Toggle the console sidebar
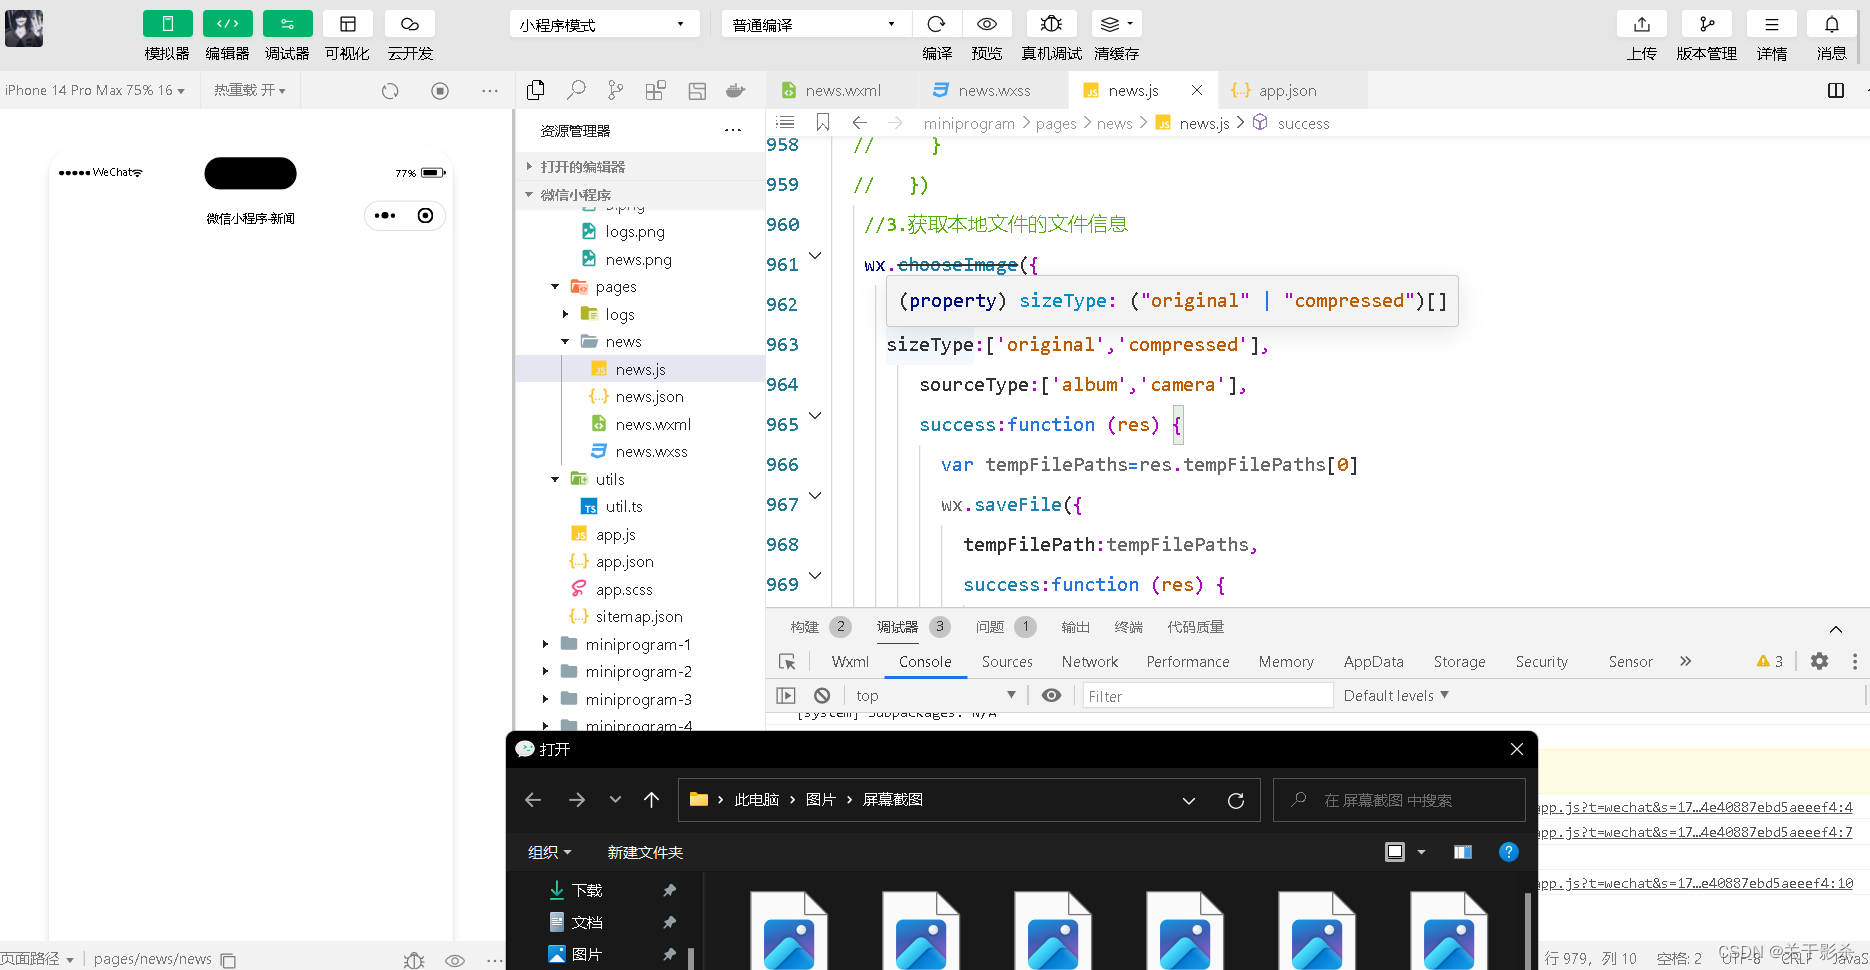Image resolution: width=1870 pixels, height=970 pixels. [x=786, y=696]
